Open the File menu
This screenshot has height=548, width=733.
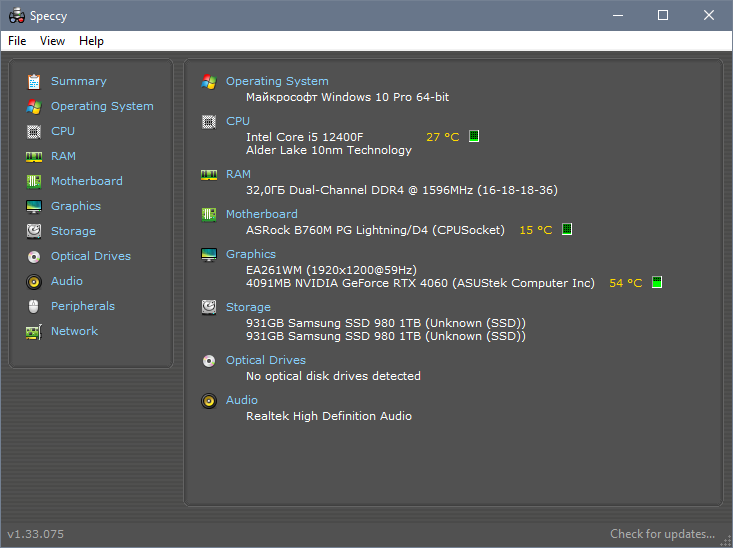17,41
